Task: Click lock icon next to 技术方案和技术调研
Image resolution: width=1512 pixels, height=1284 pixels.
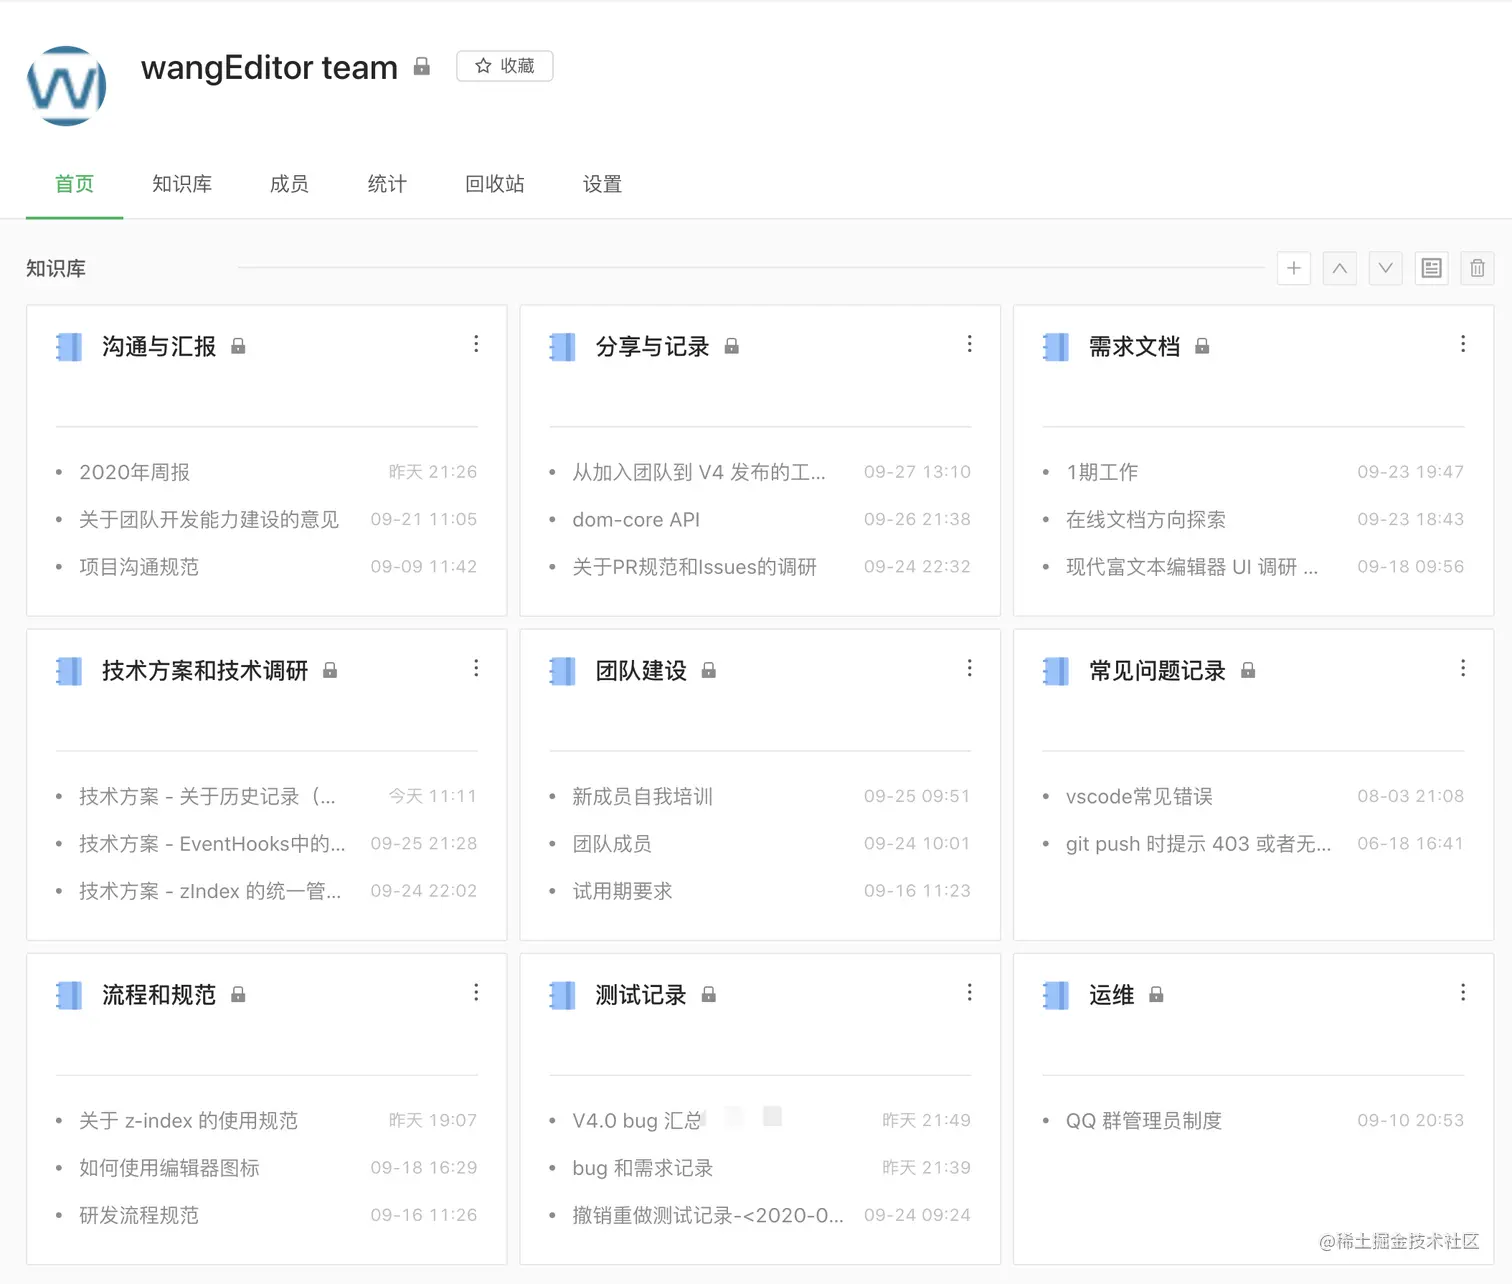Action: pyautogui.click(x=330, y=670)
